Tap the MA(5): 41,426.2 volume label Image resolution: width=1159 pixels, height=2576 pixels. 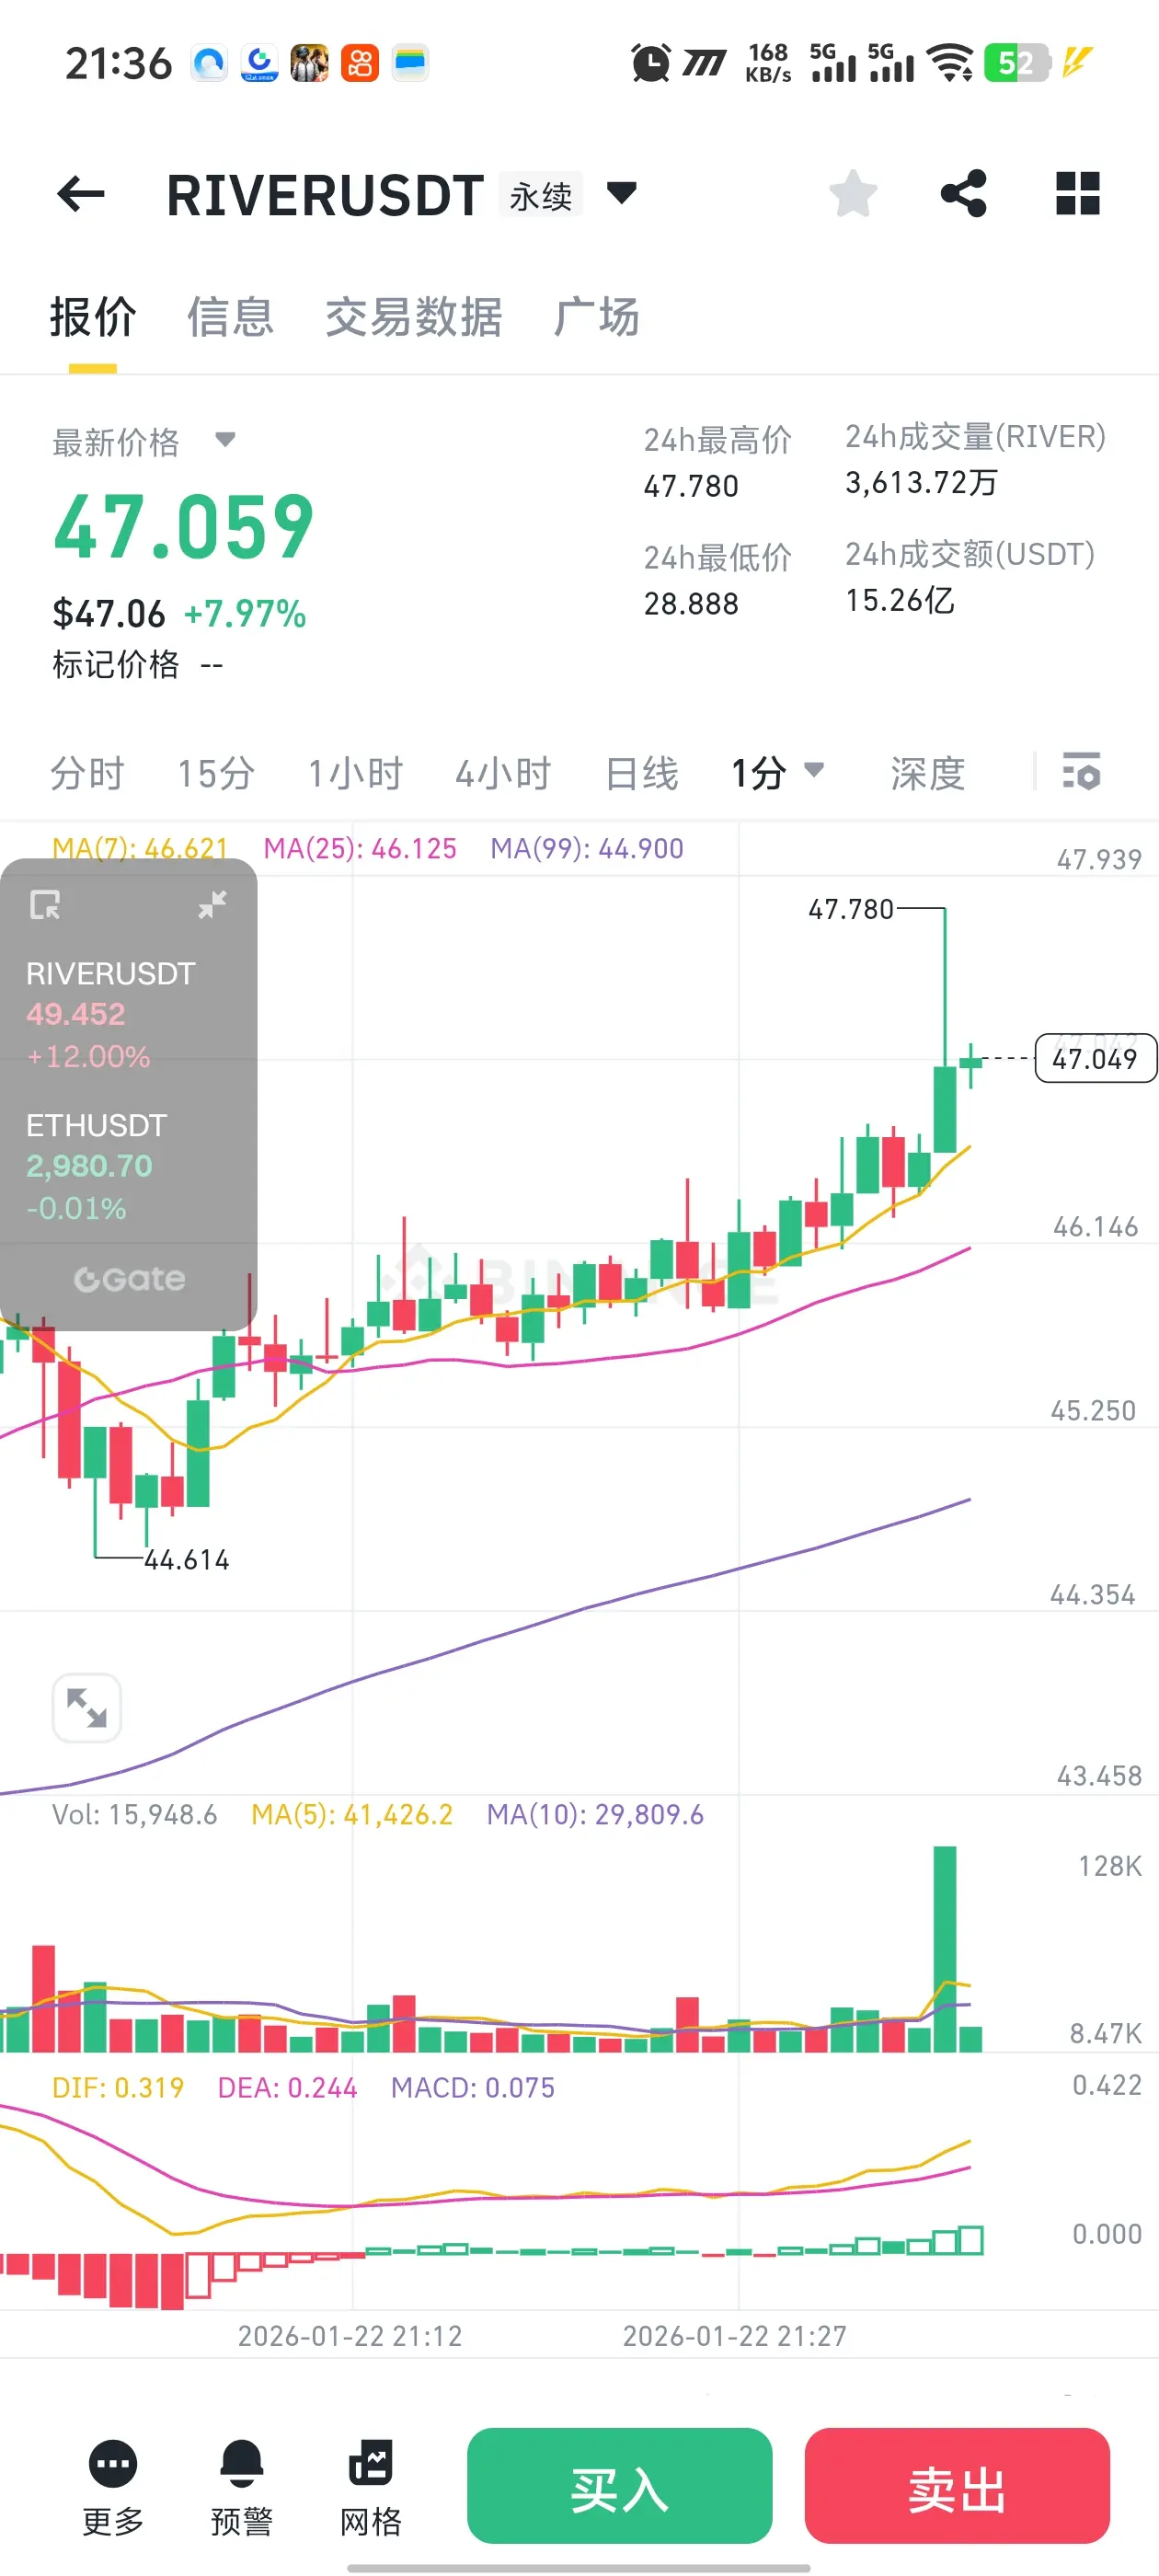coord(352,1814)
